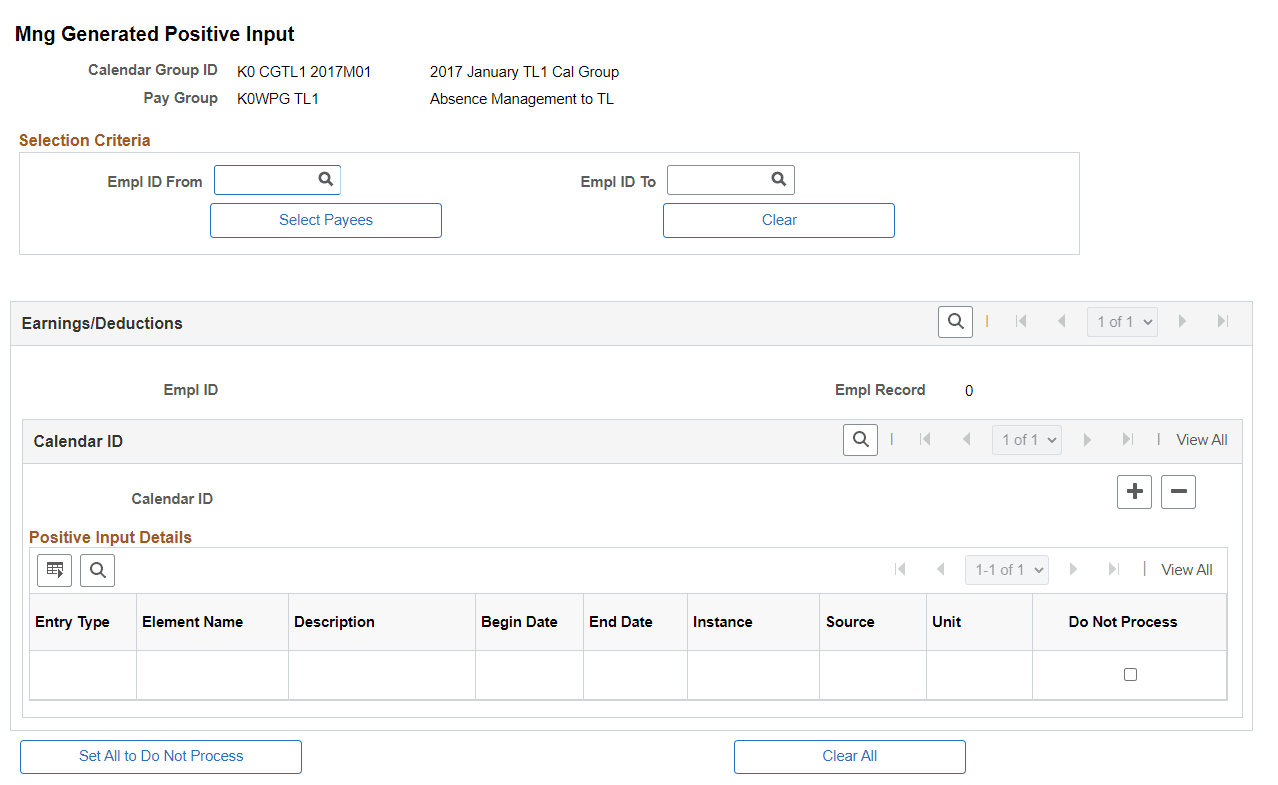Image resolution: width=1278 pixels, height=785 pixels.
Task: Check the Do Not Process checkbox
Action: pyautogui.click(x=1130, y=674)
